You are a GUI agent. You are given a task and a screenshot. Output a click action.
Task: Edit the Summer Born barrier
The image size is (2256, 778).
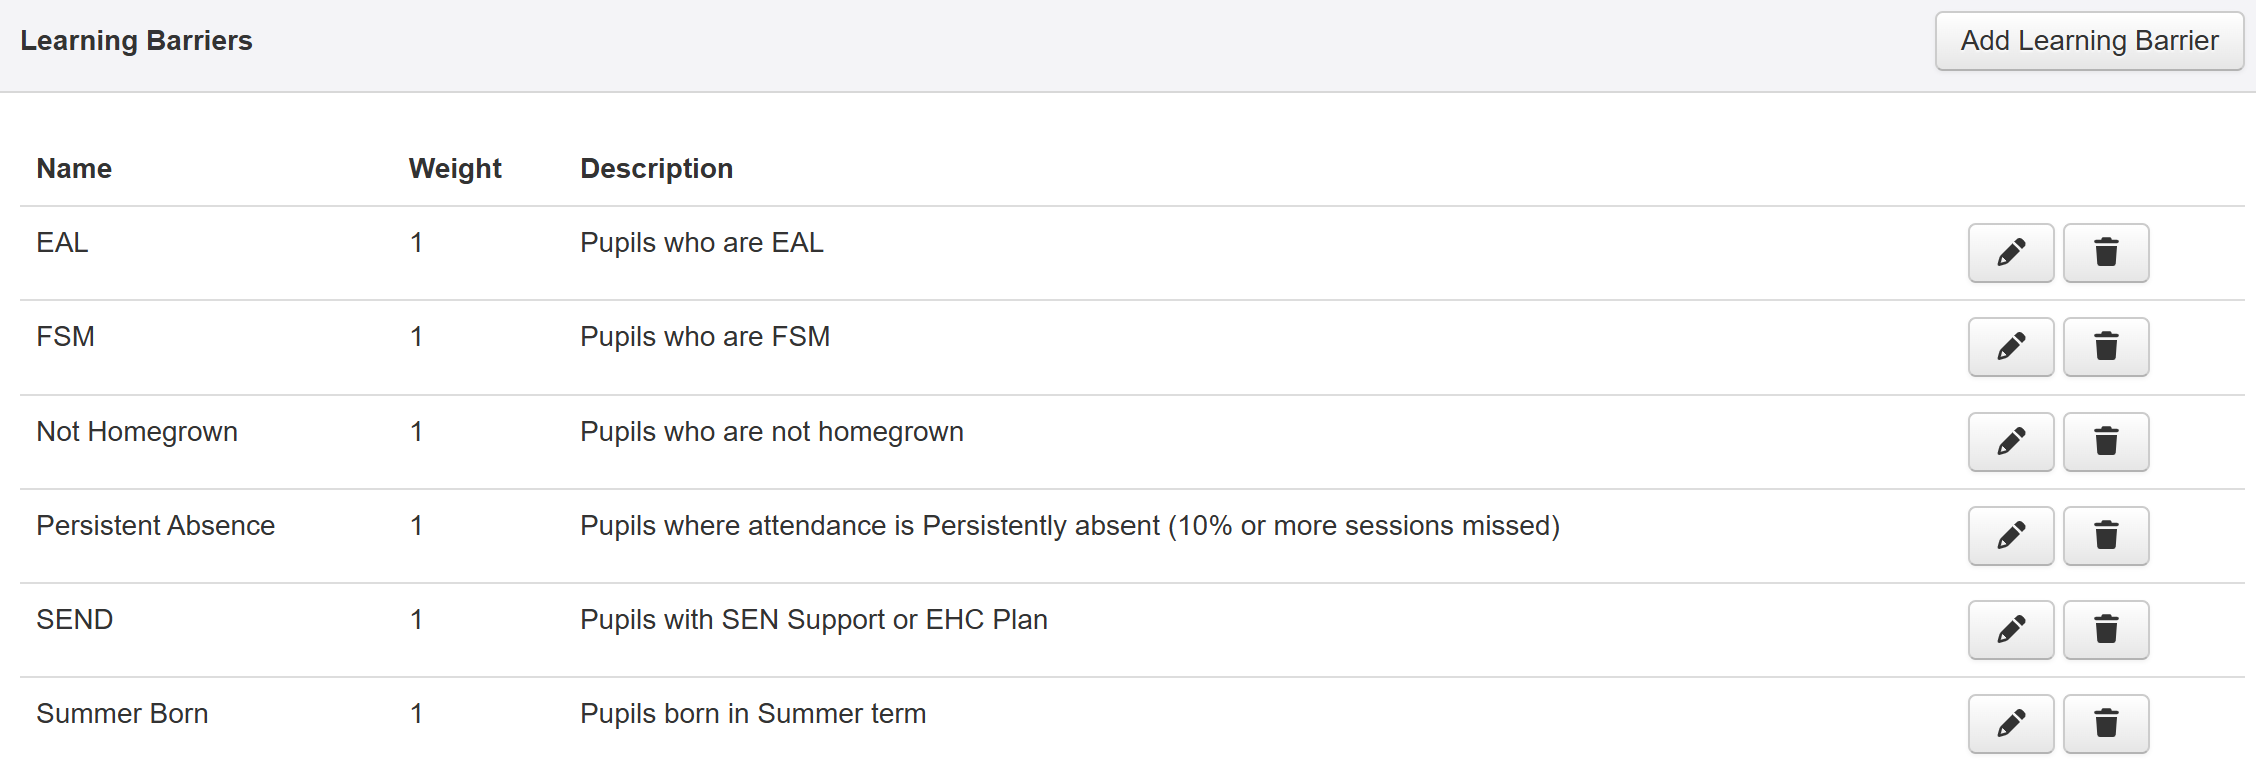pyautogui.click(x=2010, y=724)
